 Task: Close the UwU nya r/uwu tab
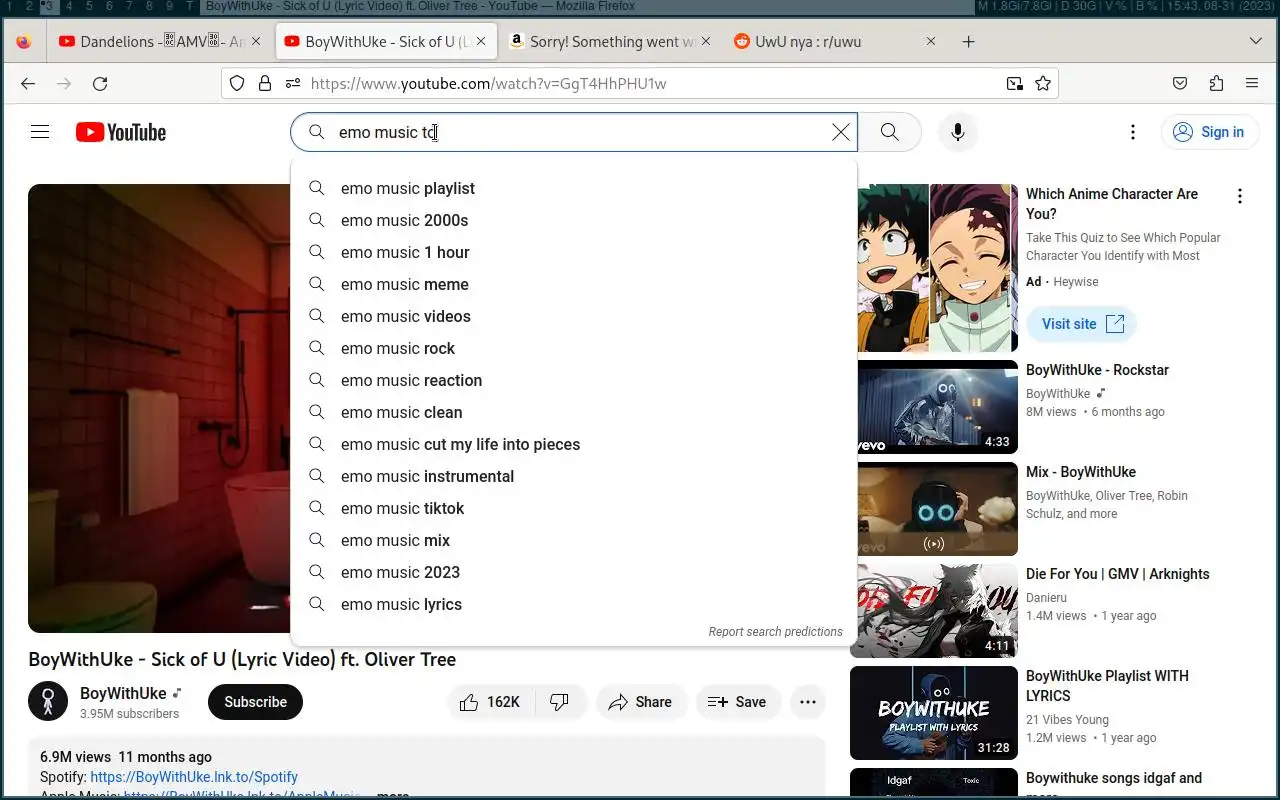pyautogui.click(x=931, y=42)
